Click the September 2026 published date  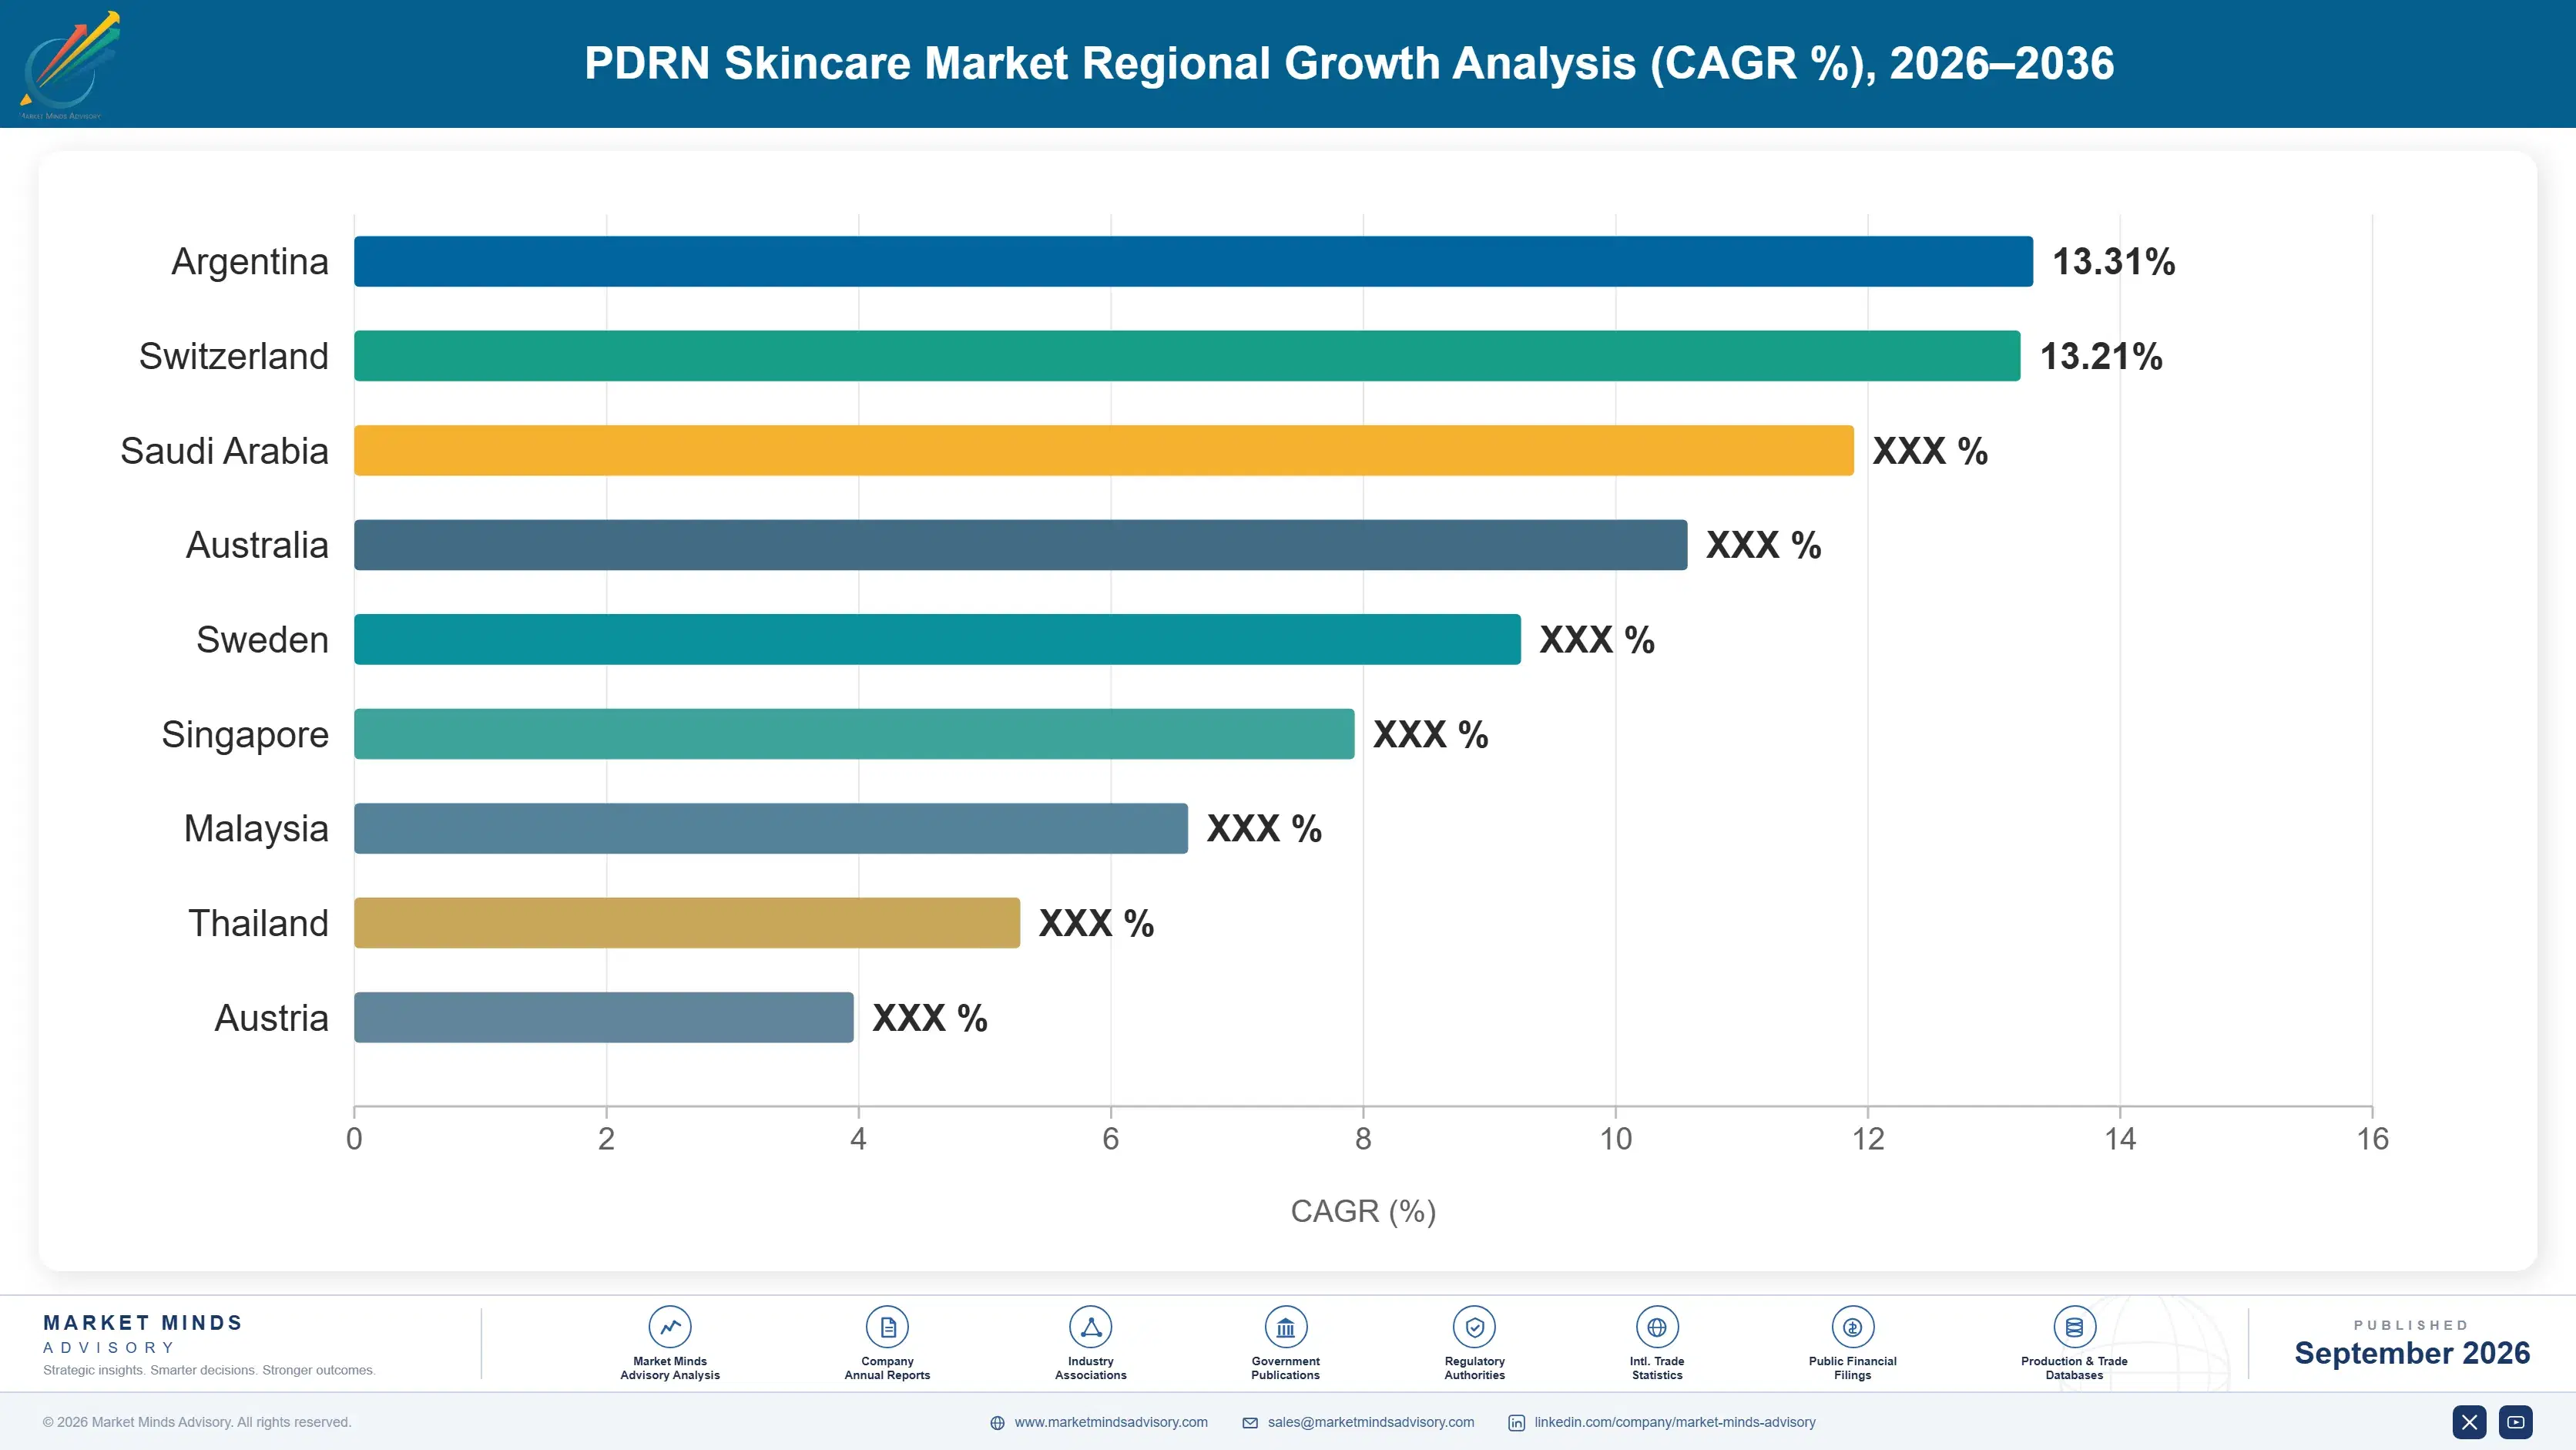tap(2412, 1353)
